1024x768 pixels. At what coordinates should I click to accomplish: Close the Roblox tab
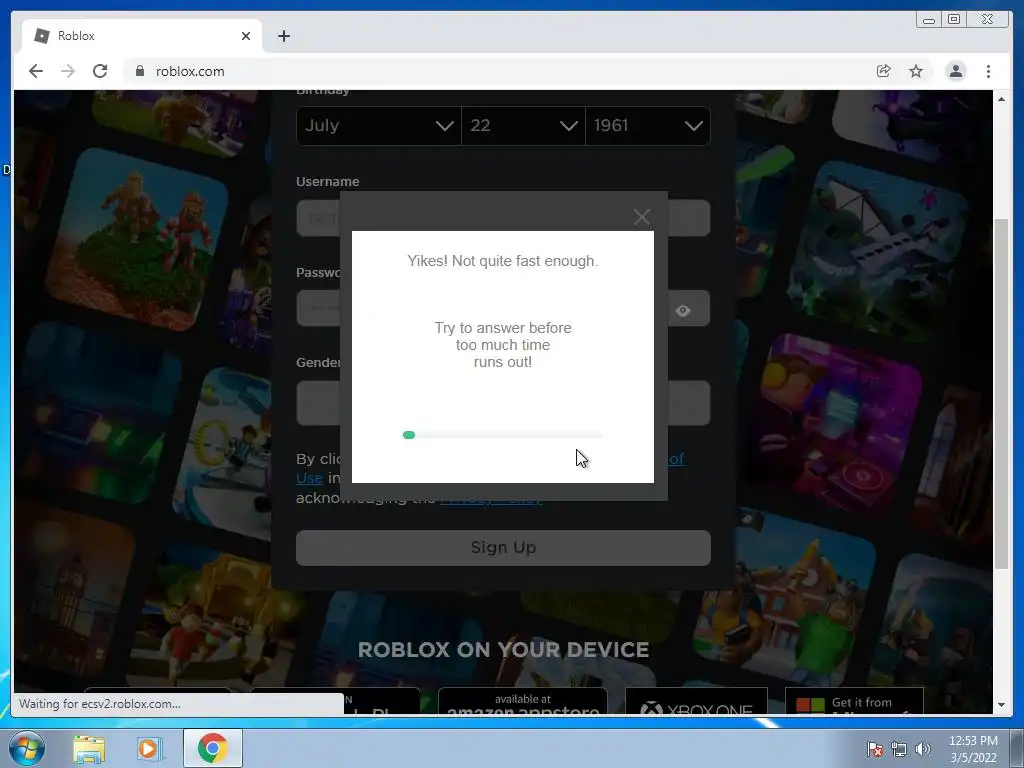(246, 36)
